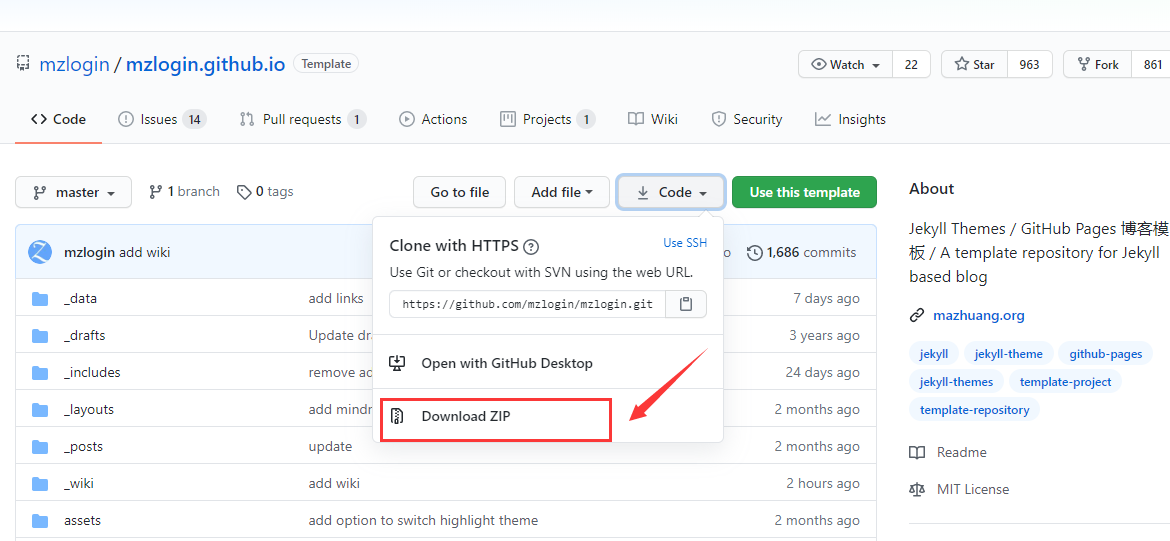The height and width of the screenshot is (541, 1170).
Task: Click the 861 forks count
Action: (1152, 65)
